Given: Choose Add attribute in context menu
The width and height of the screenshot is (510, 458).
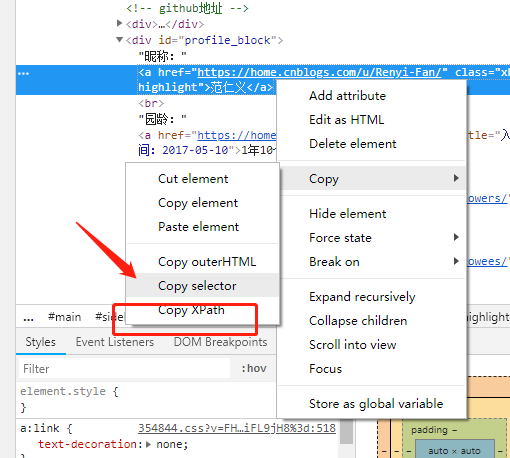Looking at the screenshot, I should (x=347, y=96).
